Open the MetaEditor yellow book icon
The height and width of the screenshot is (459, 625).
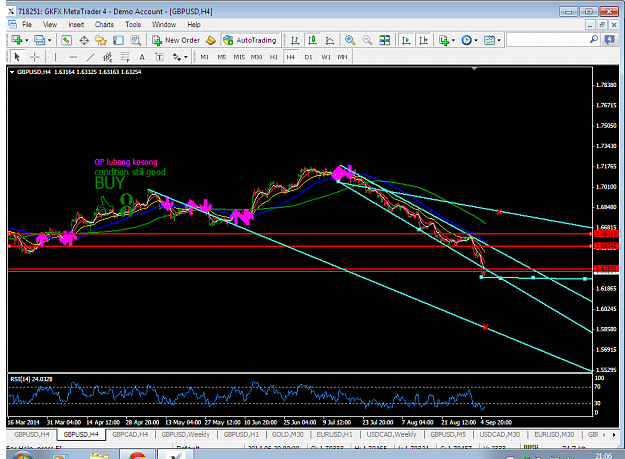click(x=211, y=40)
